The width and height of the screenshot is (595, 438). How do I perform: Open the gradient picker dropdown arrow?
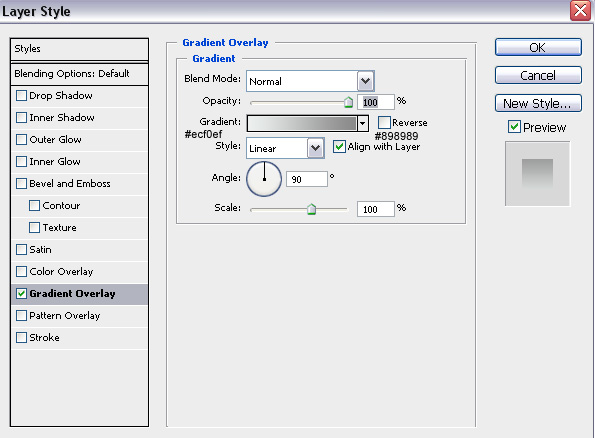(362, 123)
